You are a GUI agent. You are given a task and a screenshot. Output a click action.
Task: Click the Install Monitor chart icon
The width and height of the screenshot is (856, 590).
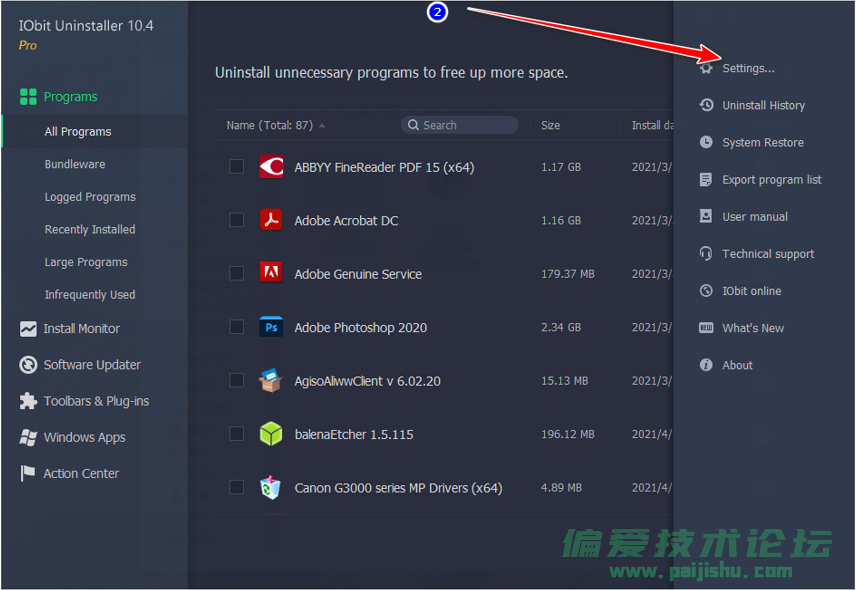pyautogui.click(x=28, y=329)
